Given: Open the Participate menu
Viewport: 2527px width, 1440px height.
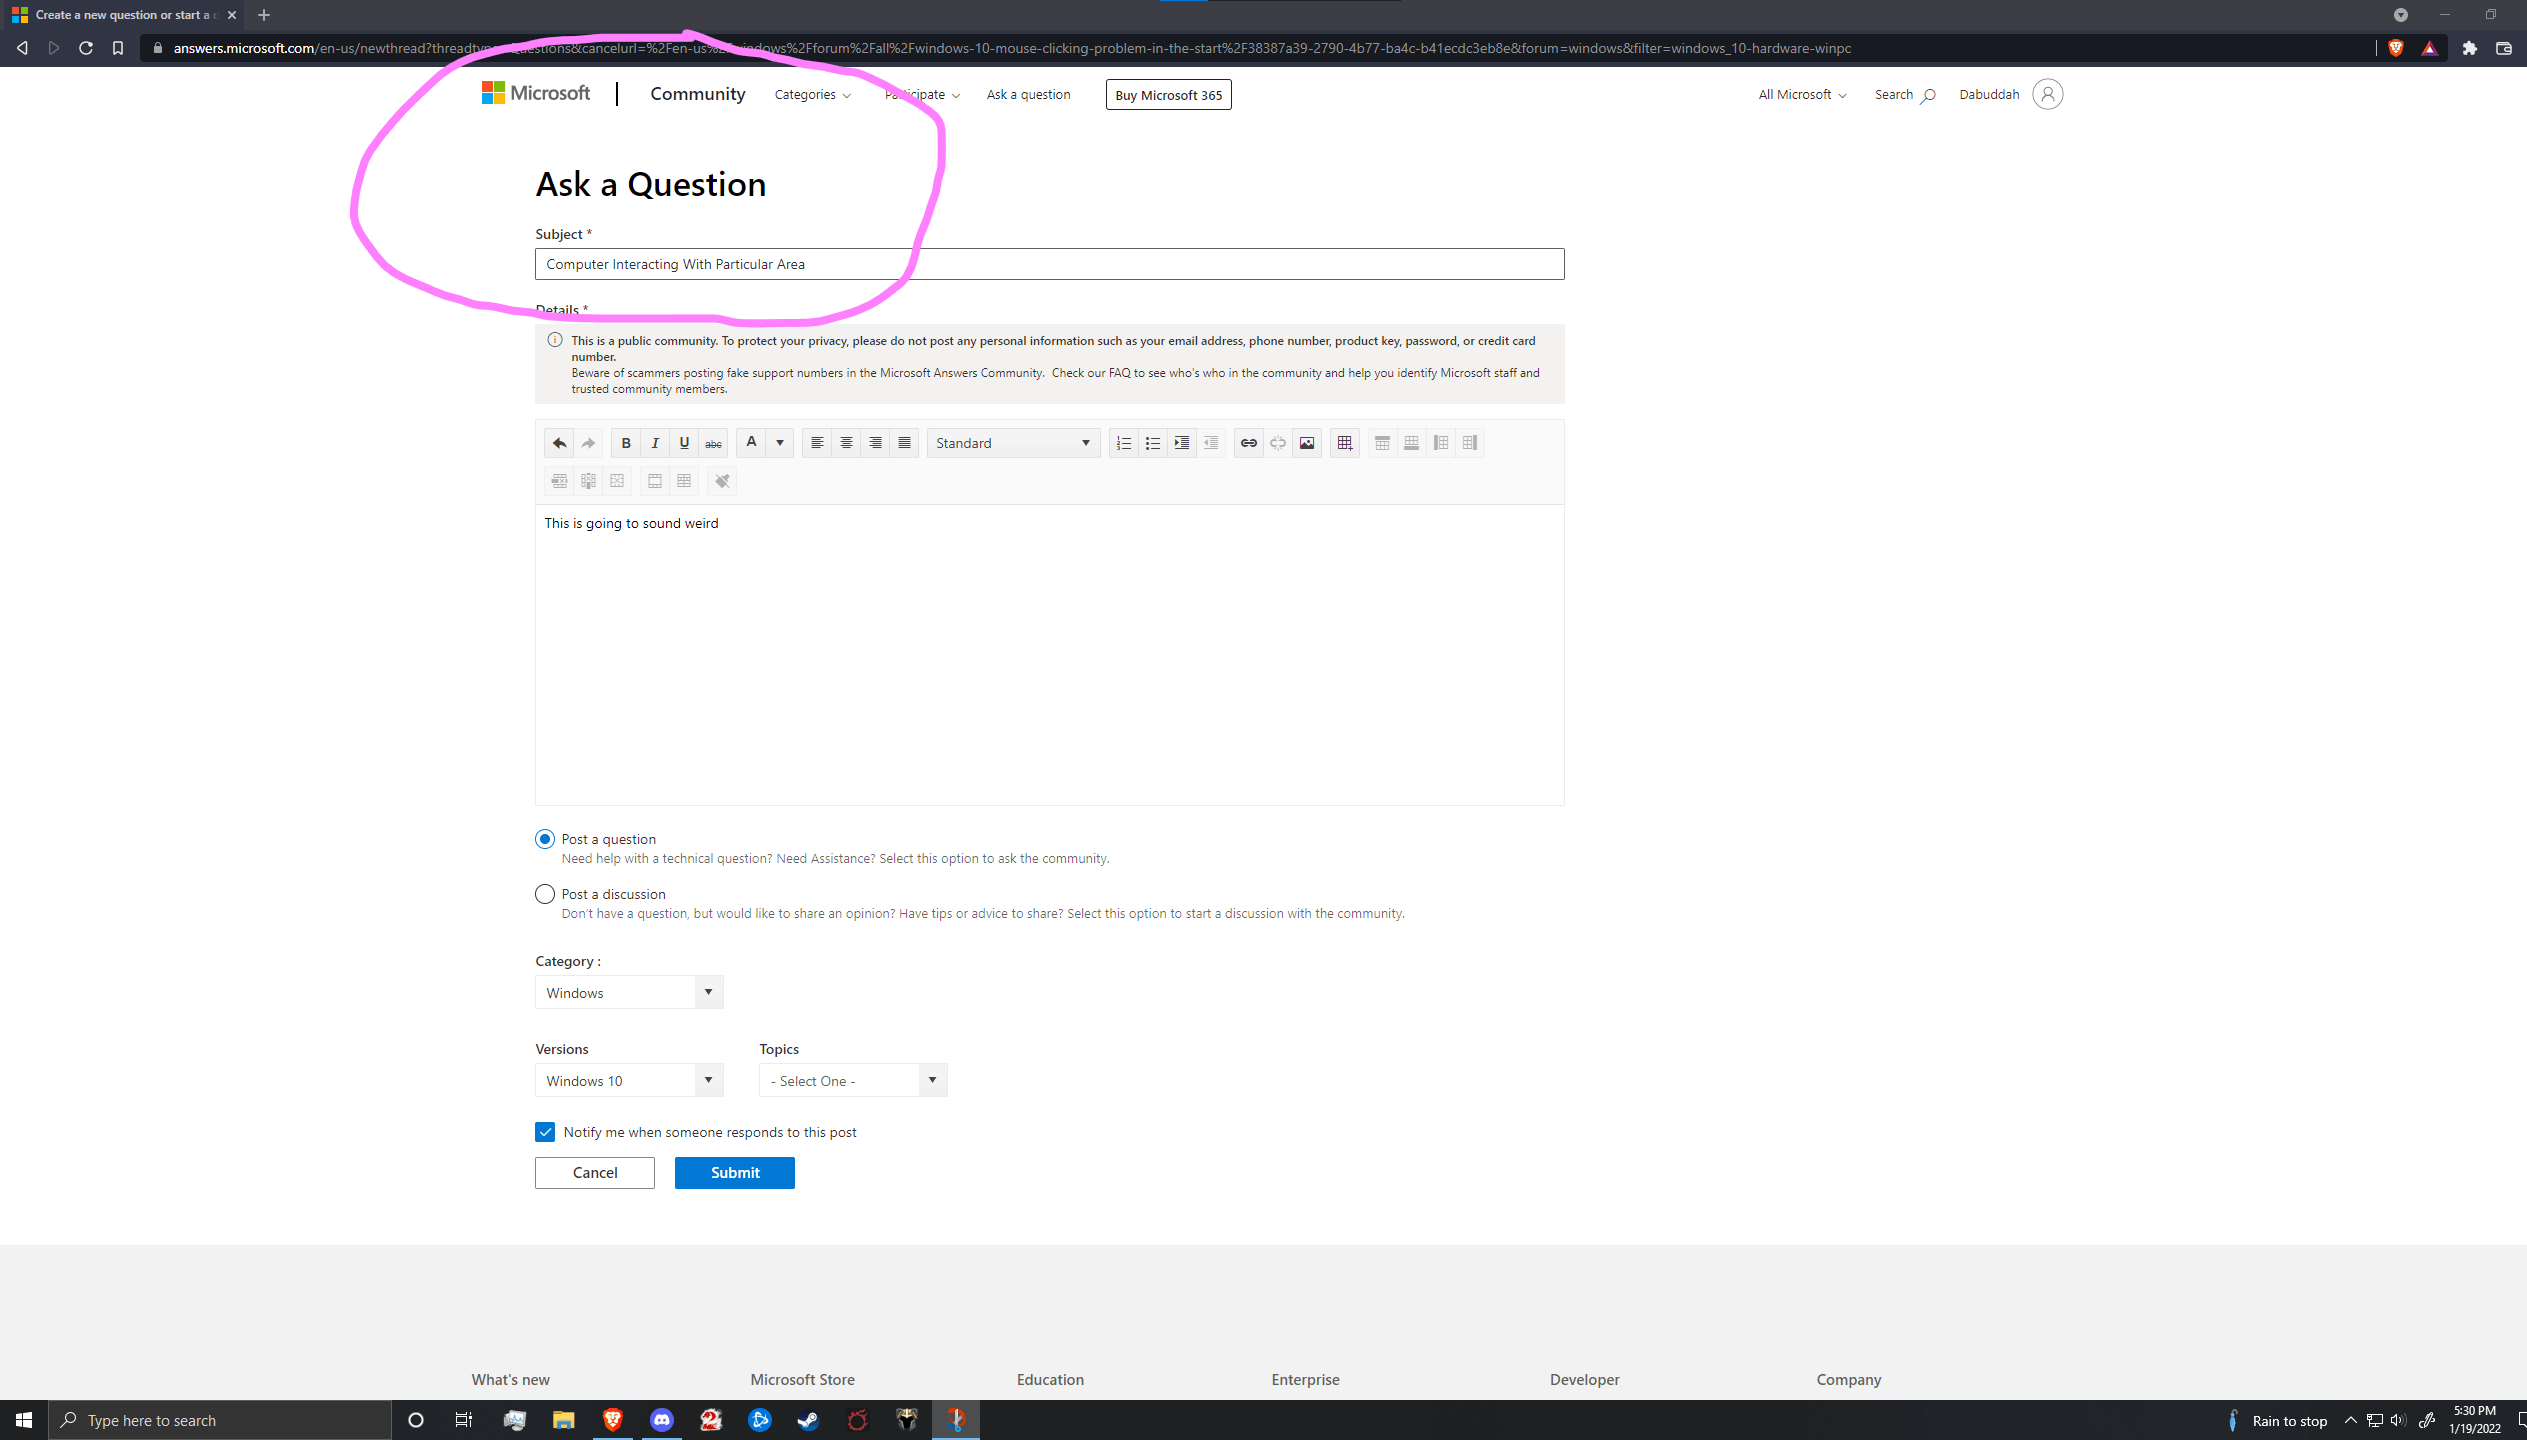Looking at the screenshot, I should click(922, 94).
